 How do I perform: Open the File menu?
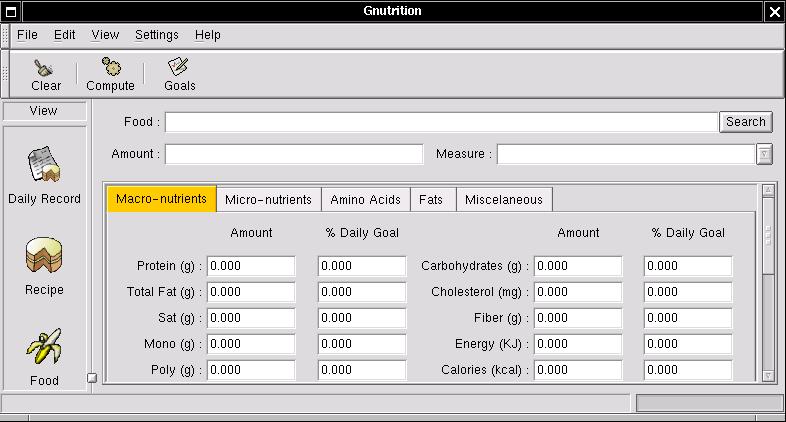tap(27, 35)
